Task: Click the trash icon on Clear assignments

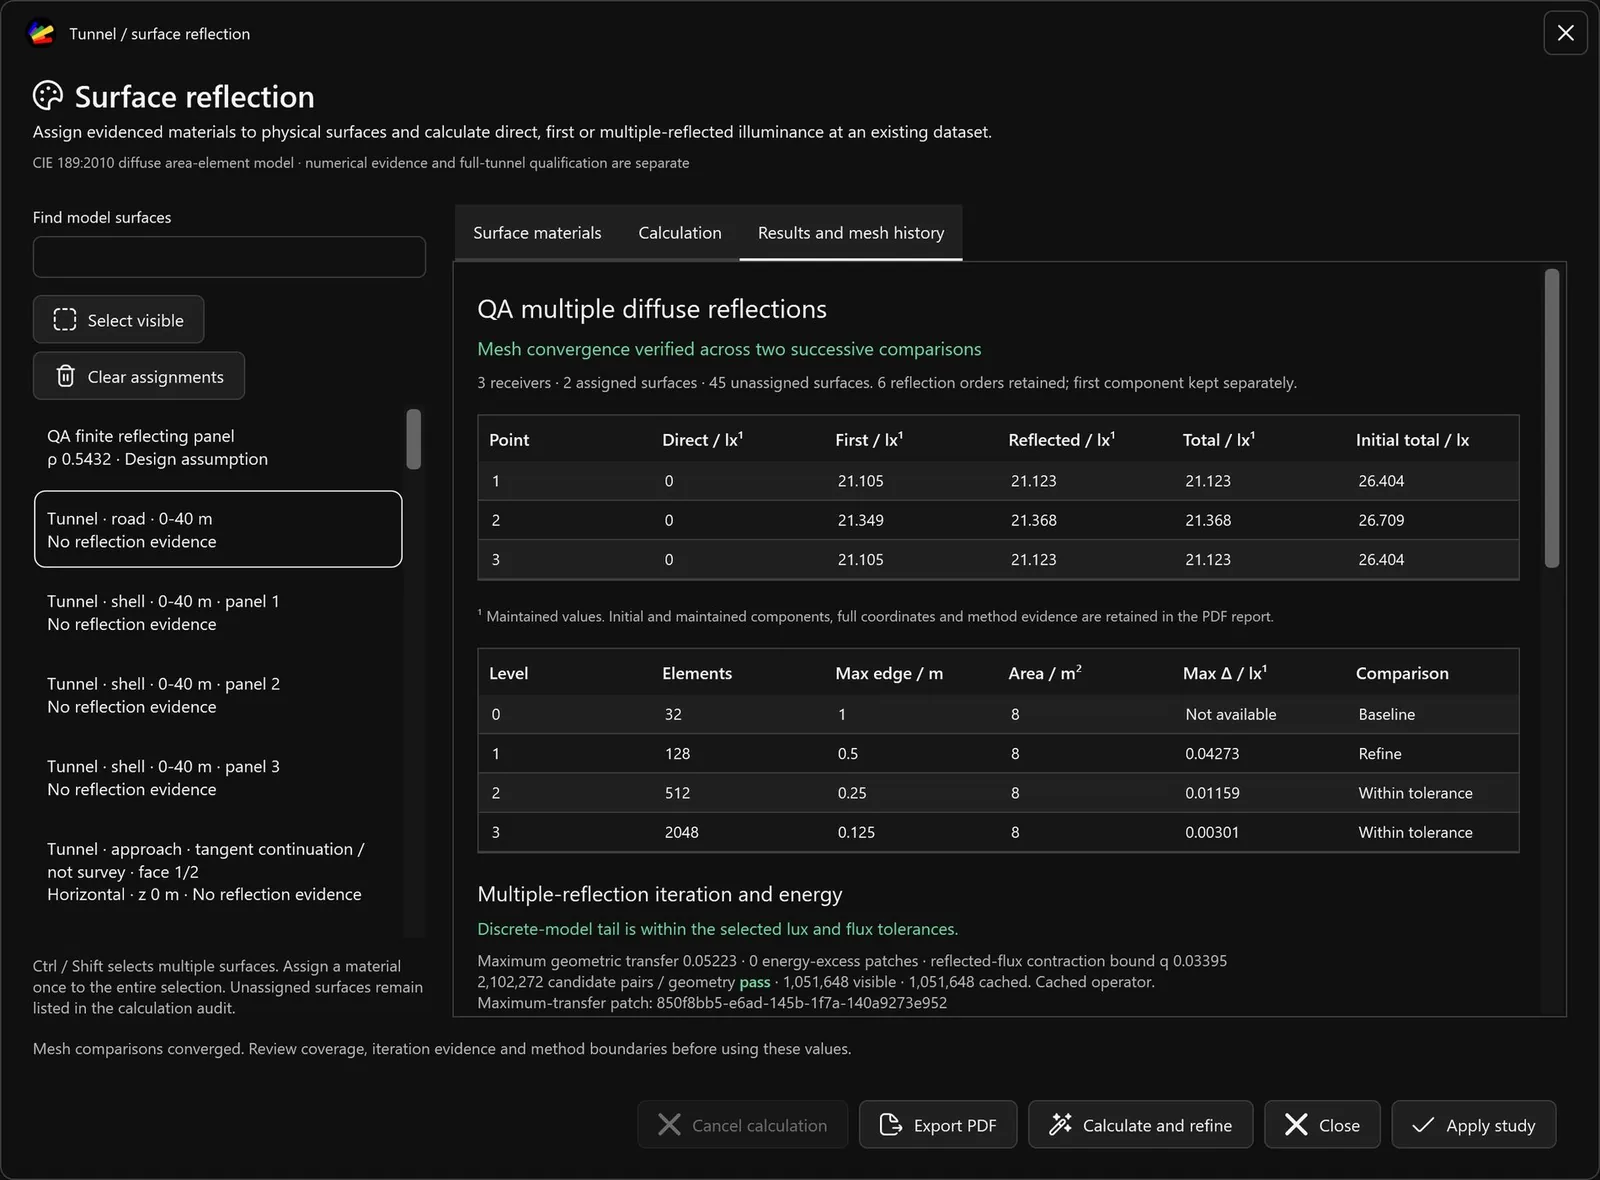Action: coord(65,376)
